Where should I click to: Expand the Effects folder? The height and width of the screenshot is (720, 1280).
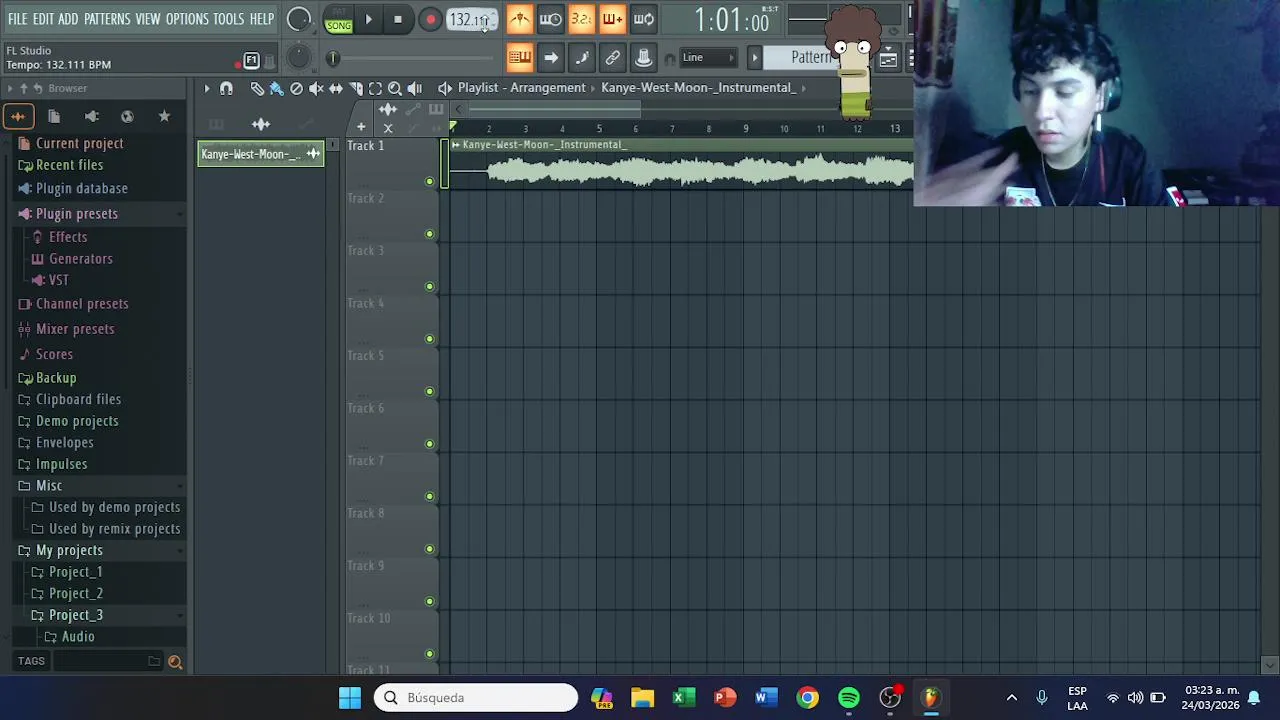68,237
